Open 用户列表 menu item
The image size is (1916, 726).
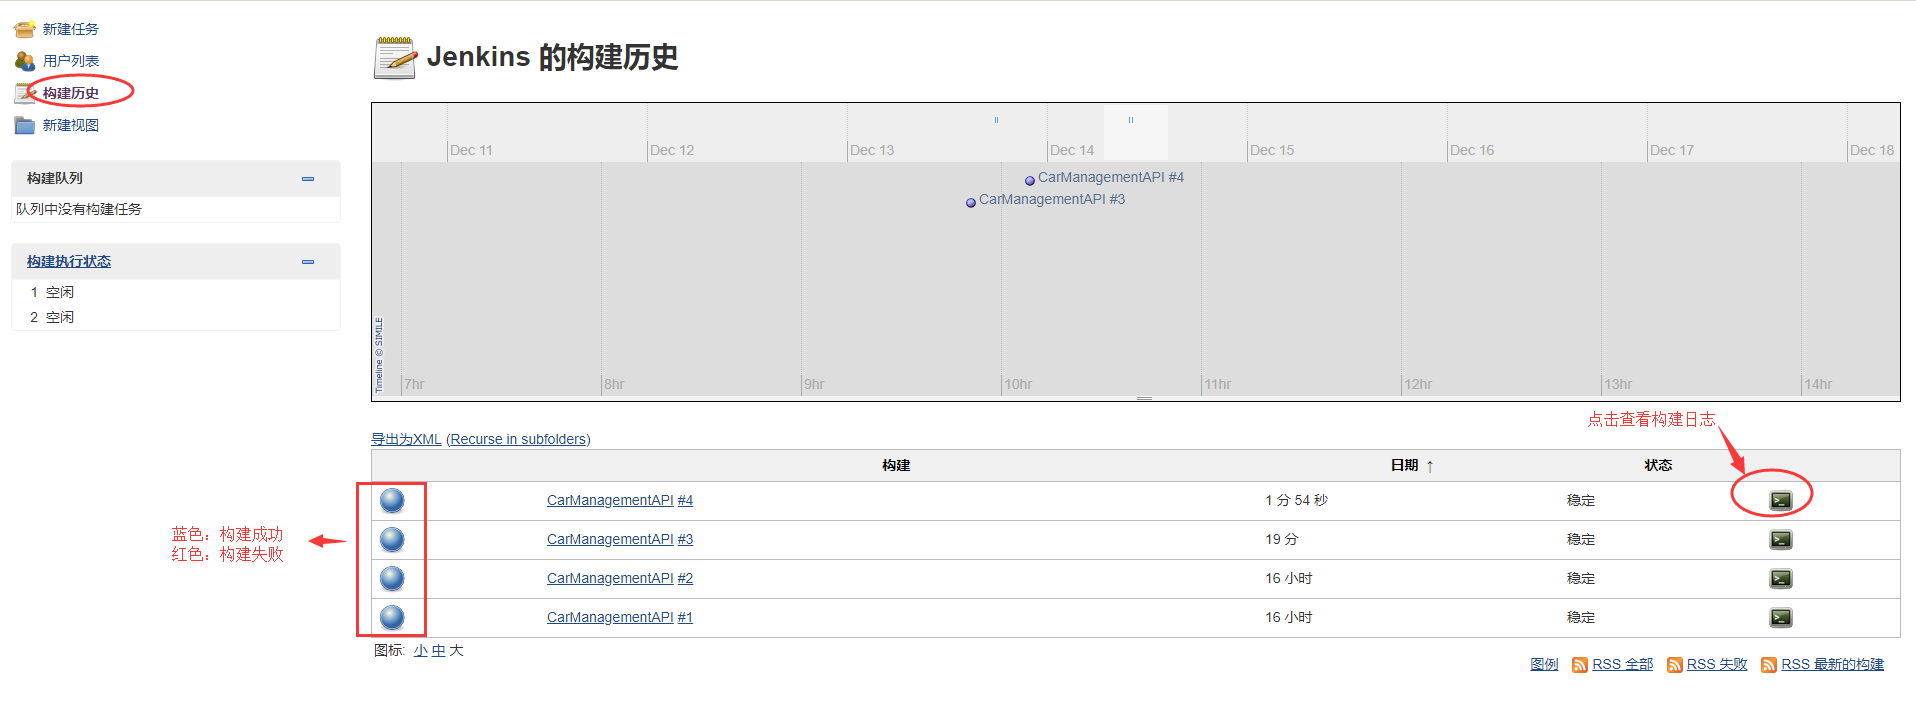71,61
